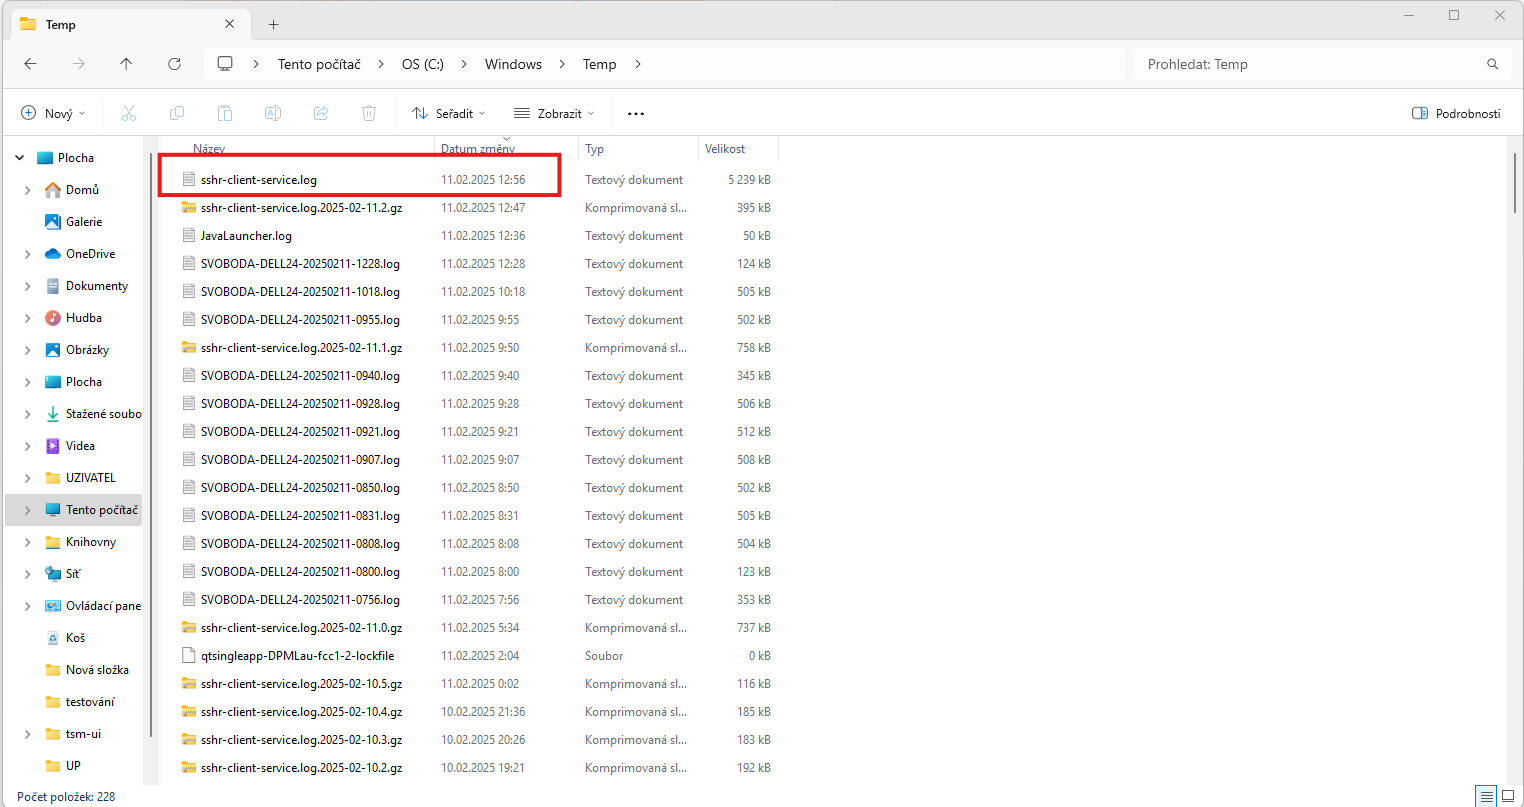Open the Seřadit sort dropdown
Image resolution: width=1524 pixels, height=807 pixels.
coord(449,114)
